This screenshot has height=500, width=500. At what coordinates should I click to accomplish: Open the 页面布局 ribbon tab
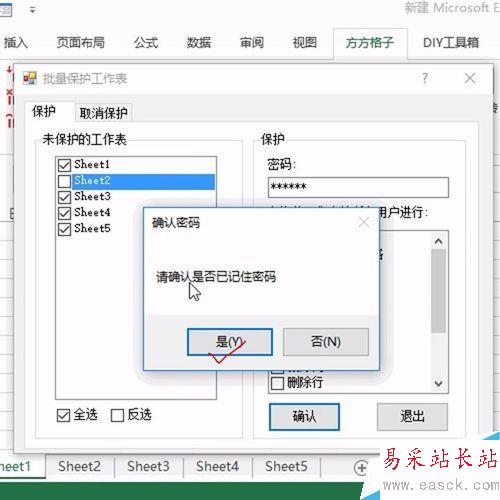click(80, 43)
